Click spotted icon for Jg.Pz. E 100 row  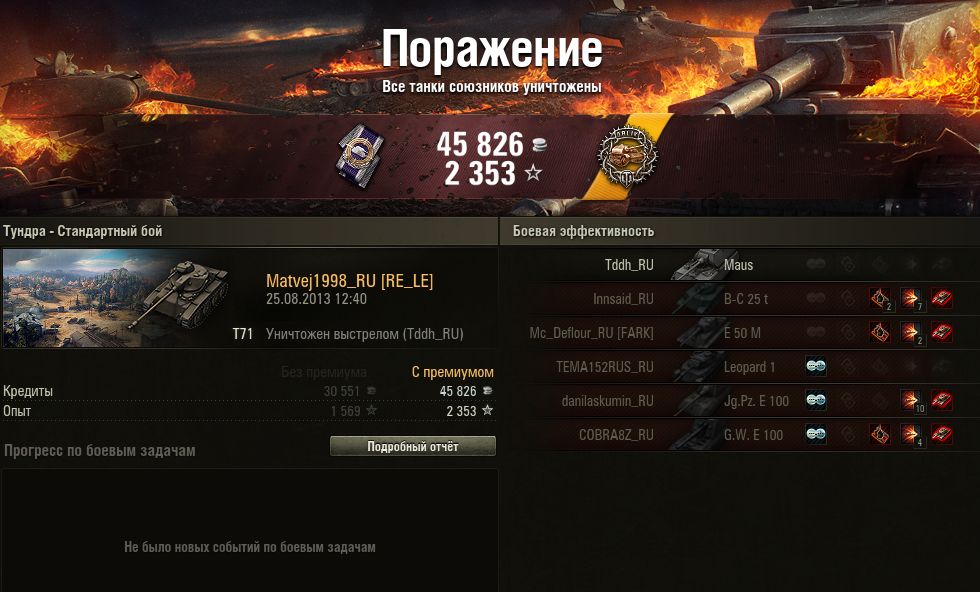(x=816, y=401)
